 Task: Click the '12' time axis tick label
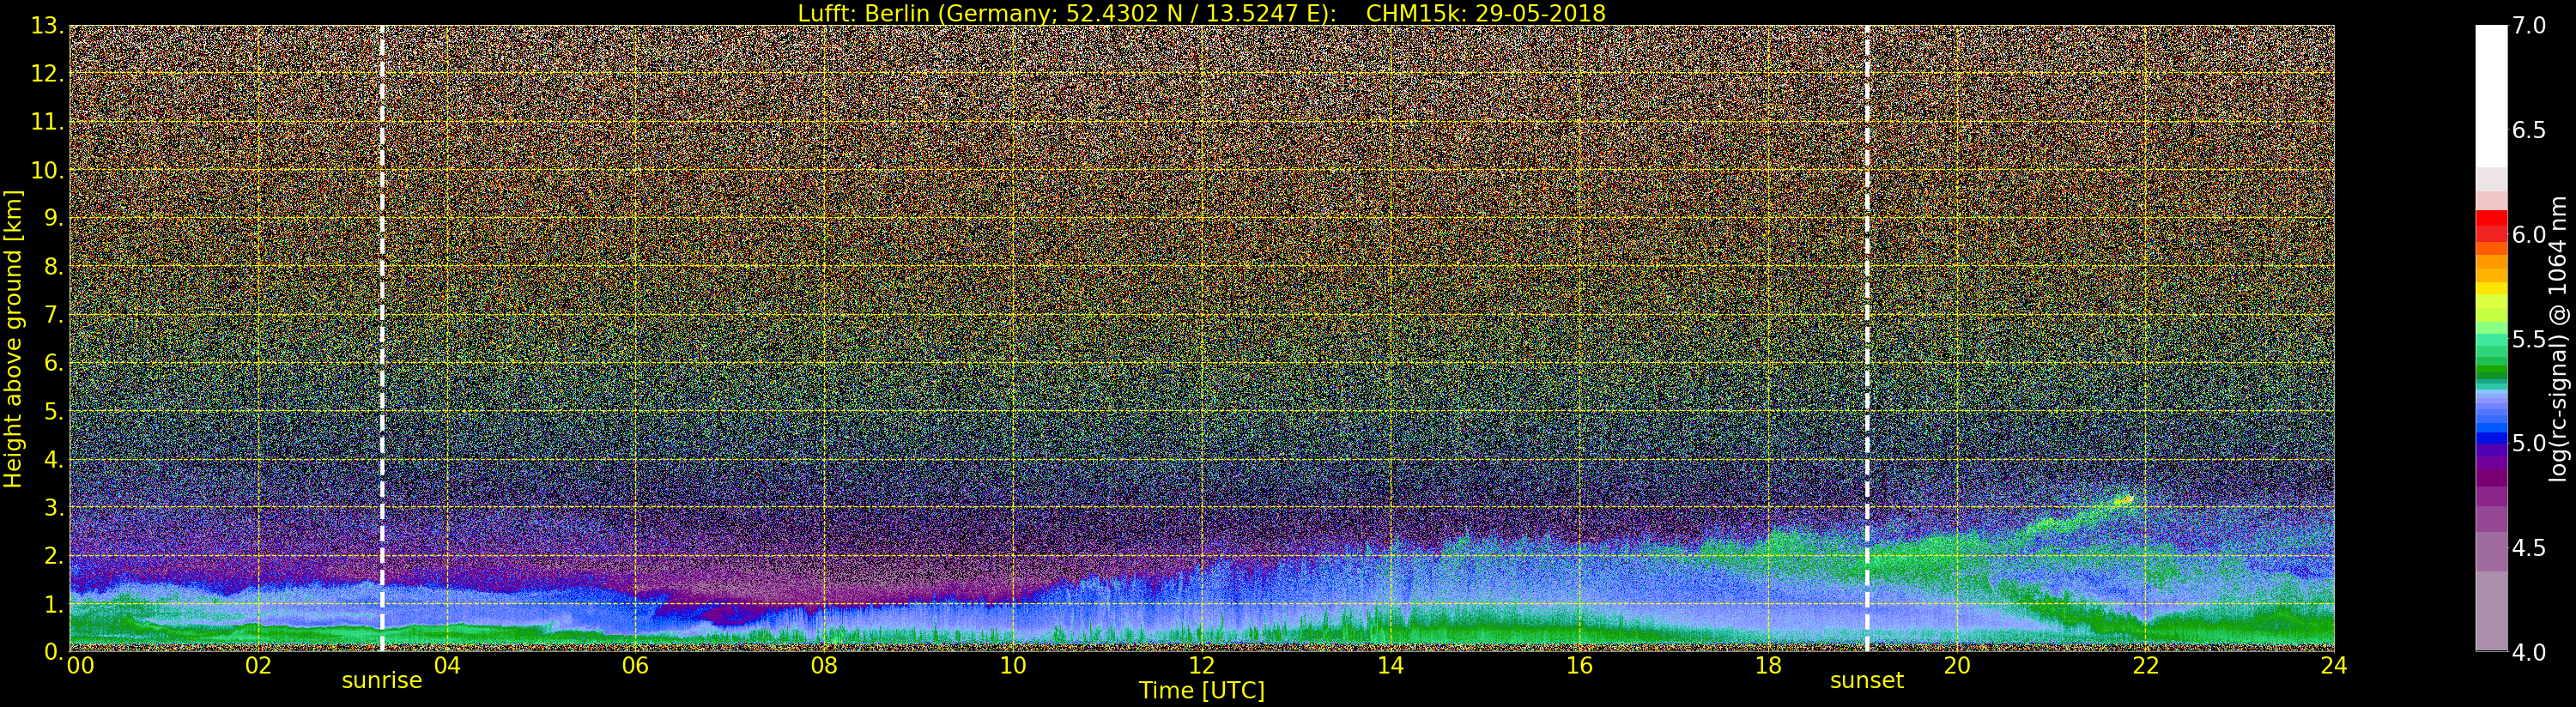[1201, 665]
